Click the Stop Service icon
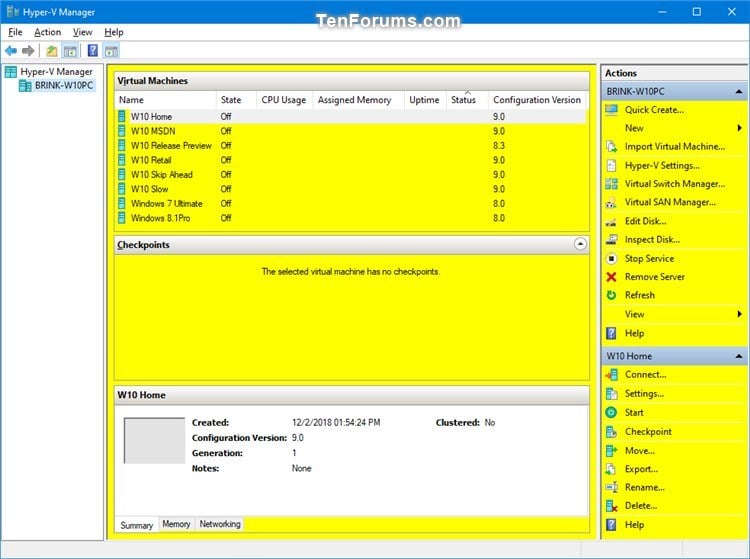Viewport: 750px width, 559px height. (x=611, y=258)
